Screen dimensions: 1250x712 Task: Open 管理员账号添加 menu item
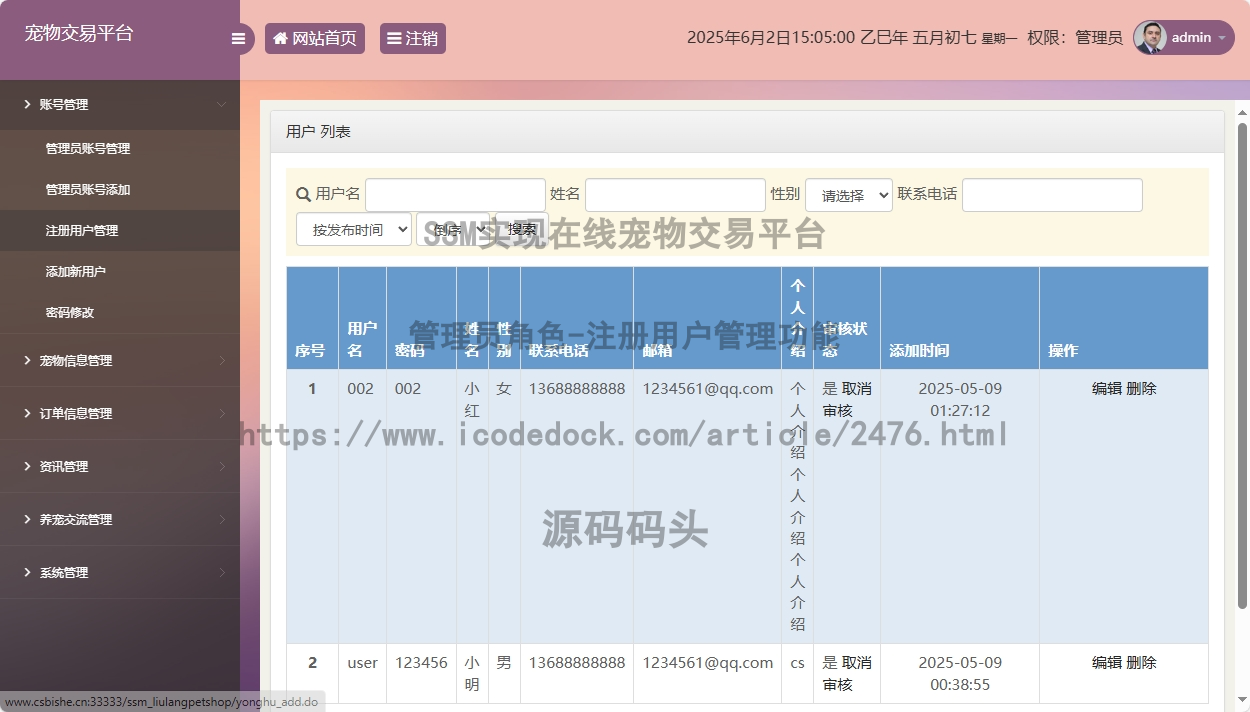click(120, 189)
